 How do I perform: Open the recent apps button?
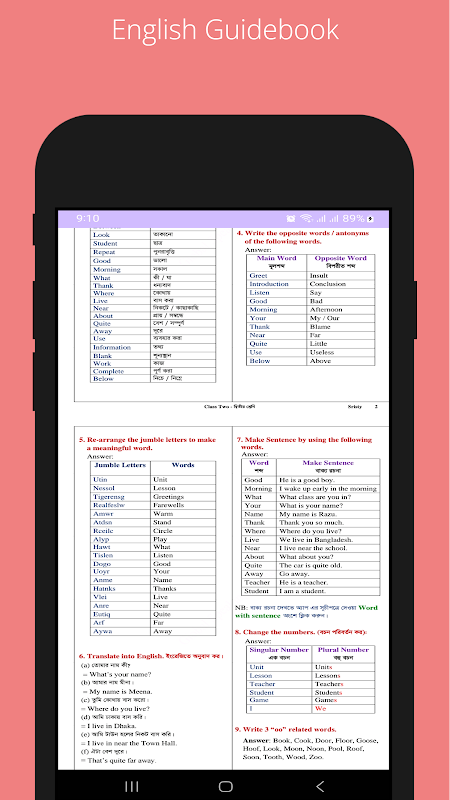click(x=132, y=786)
